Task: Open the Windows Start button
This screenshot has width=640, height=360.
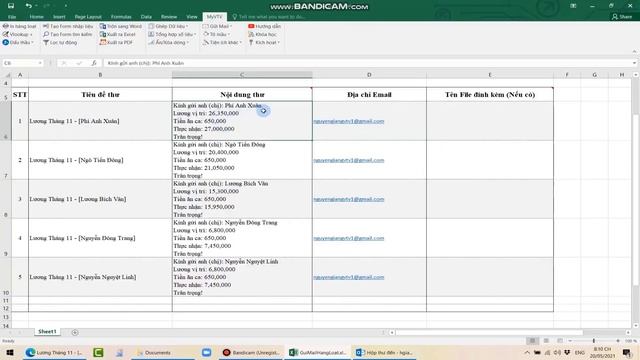Action: (x=9, y=352)
